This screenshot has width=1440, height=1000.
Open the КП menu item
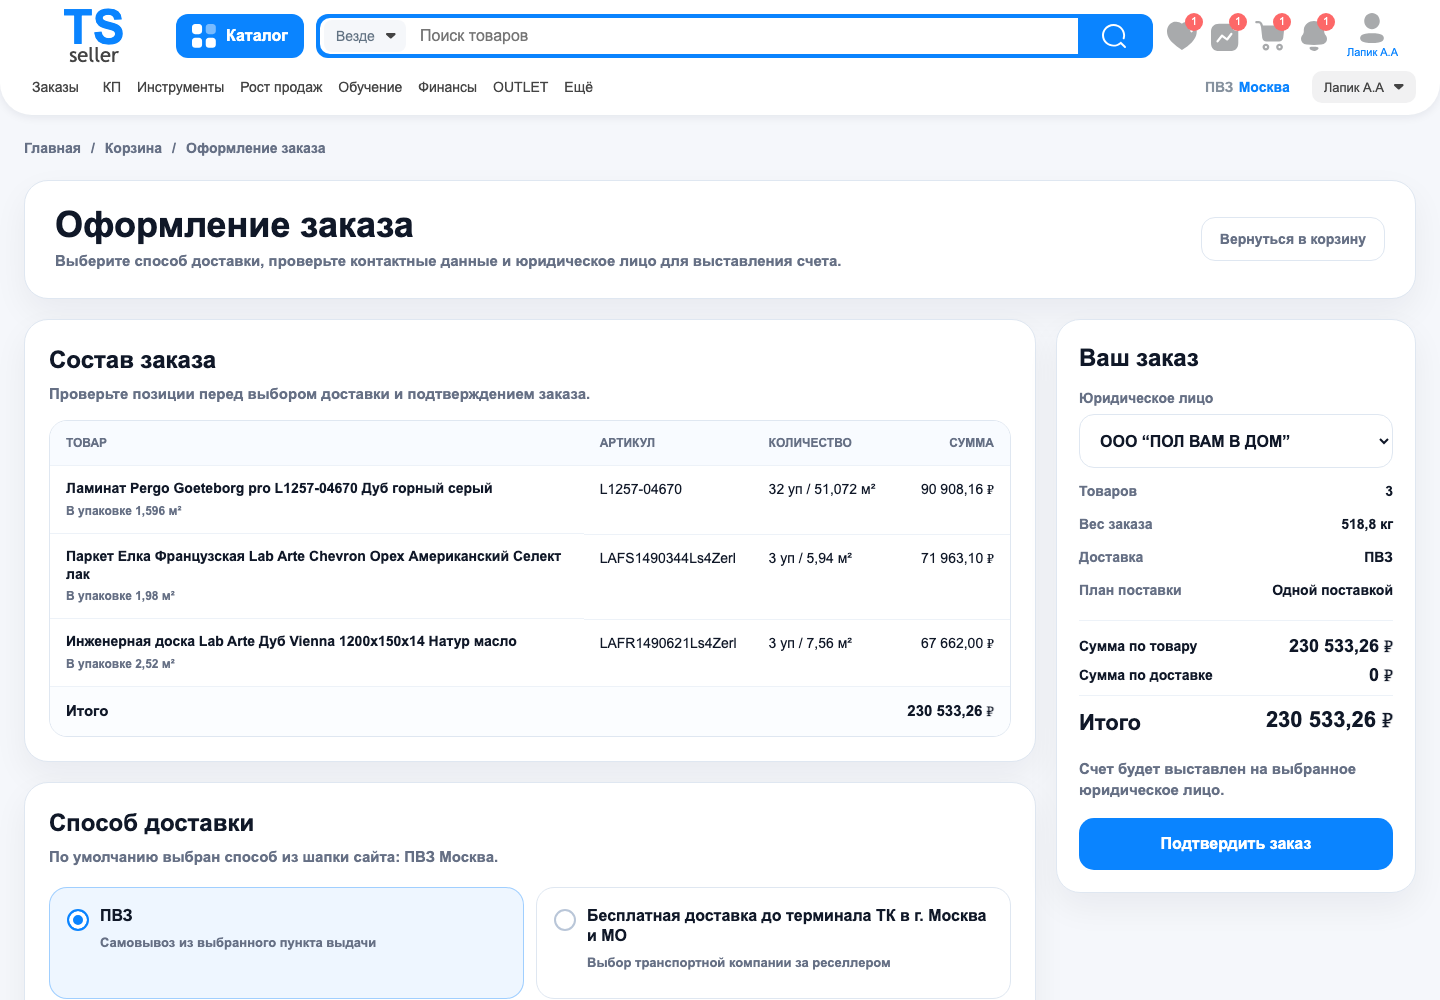pos(112,87)
